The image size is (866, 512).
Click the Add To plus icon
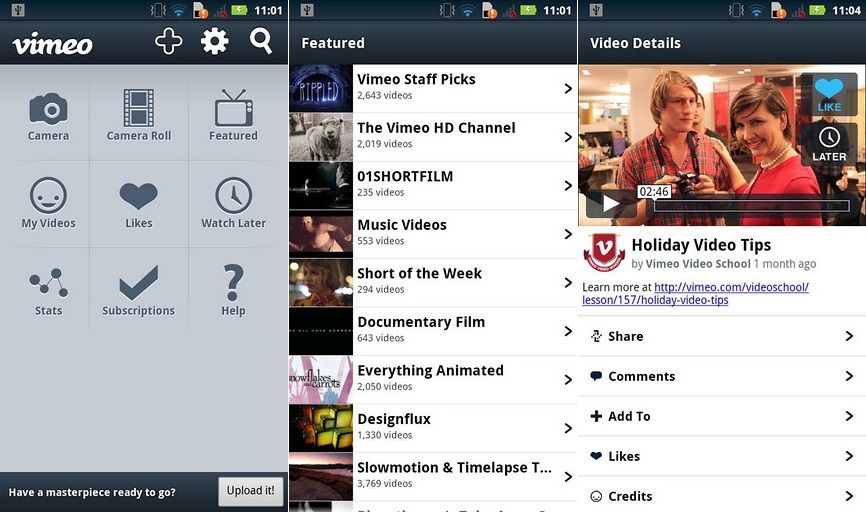click(x=596, y=416)
